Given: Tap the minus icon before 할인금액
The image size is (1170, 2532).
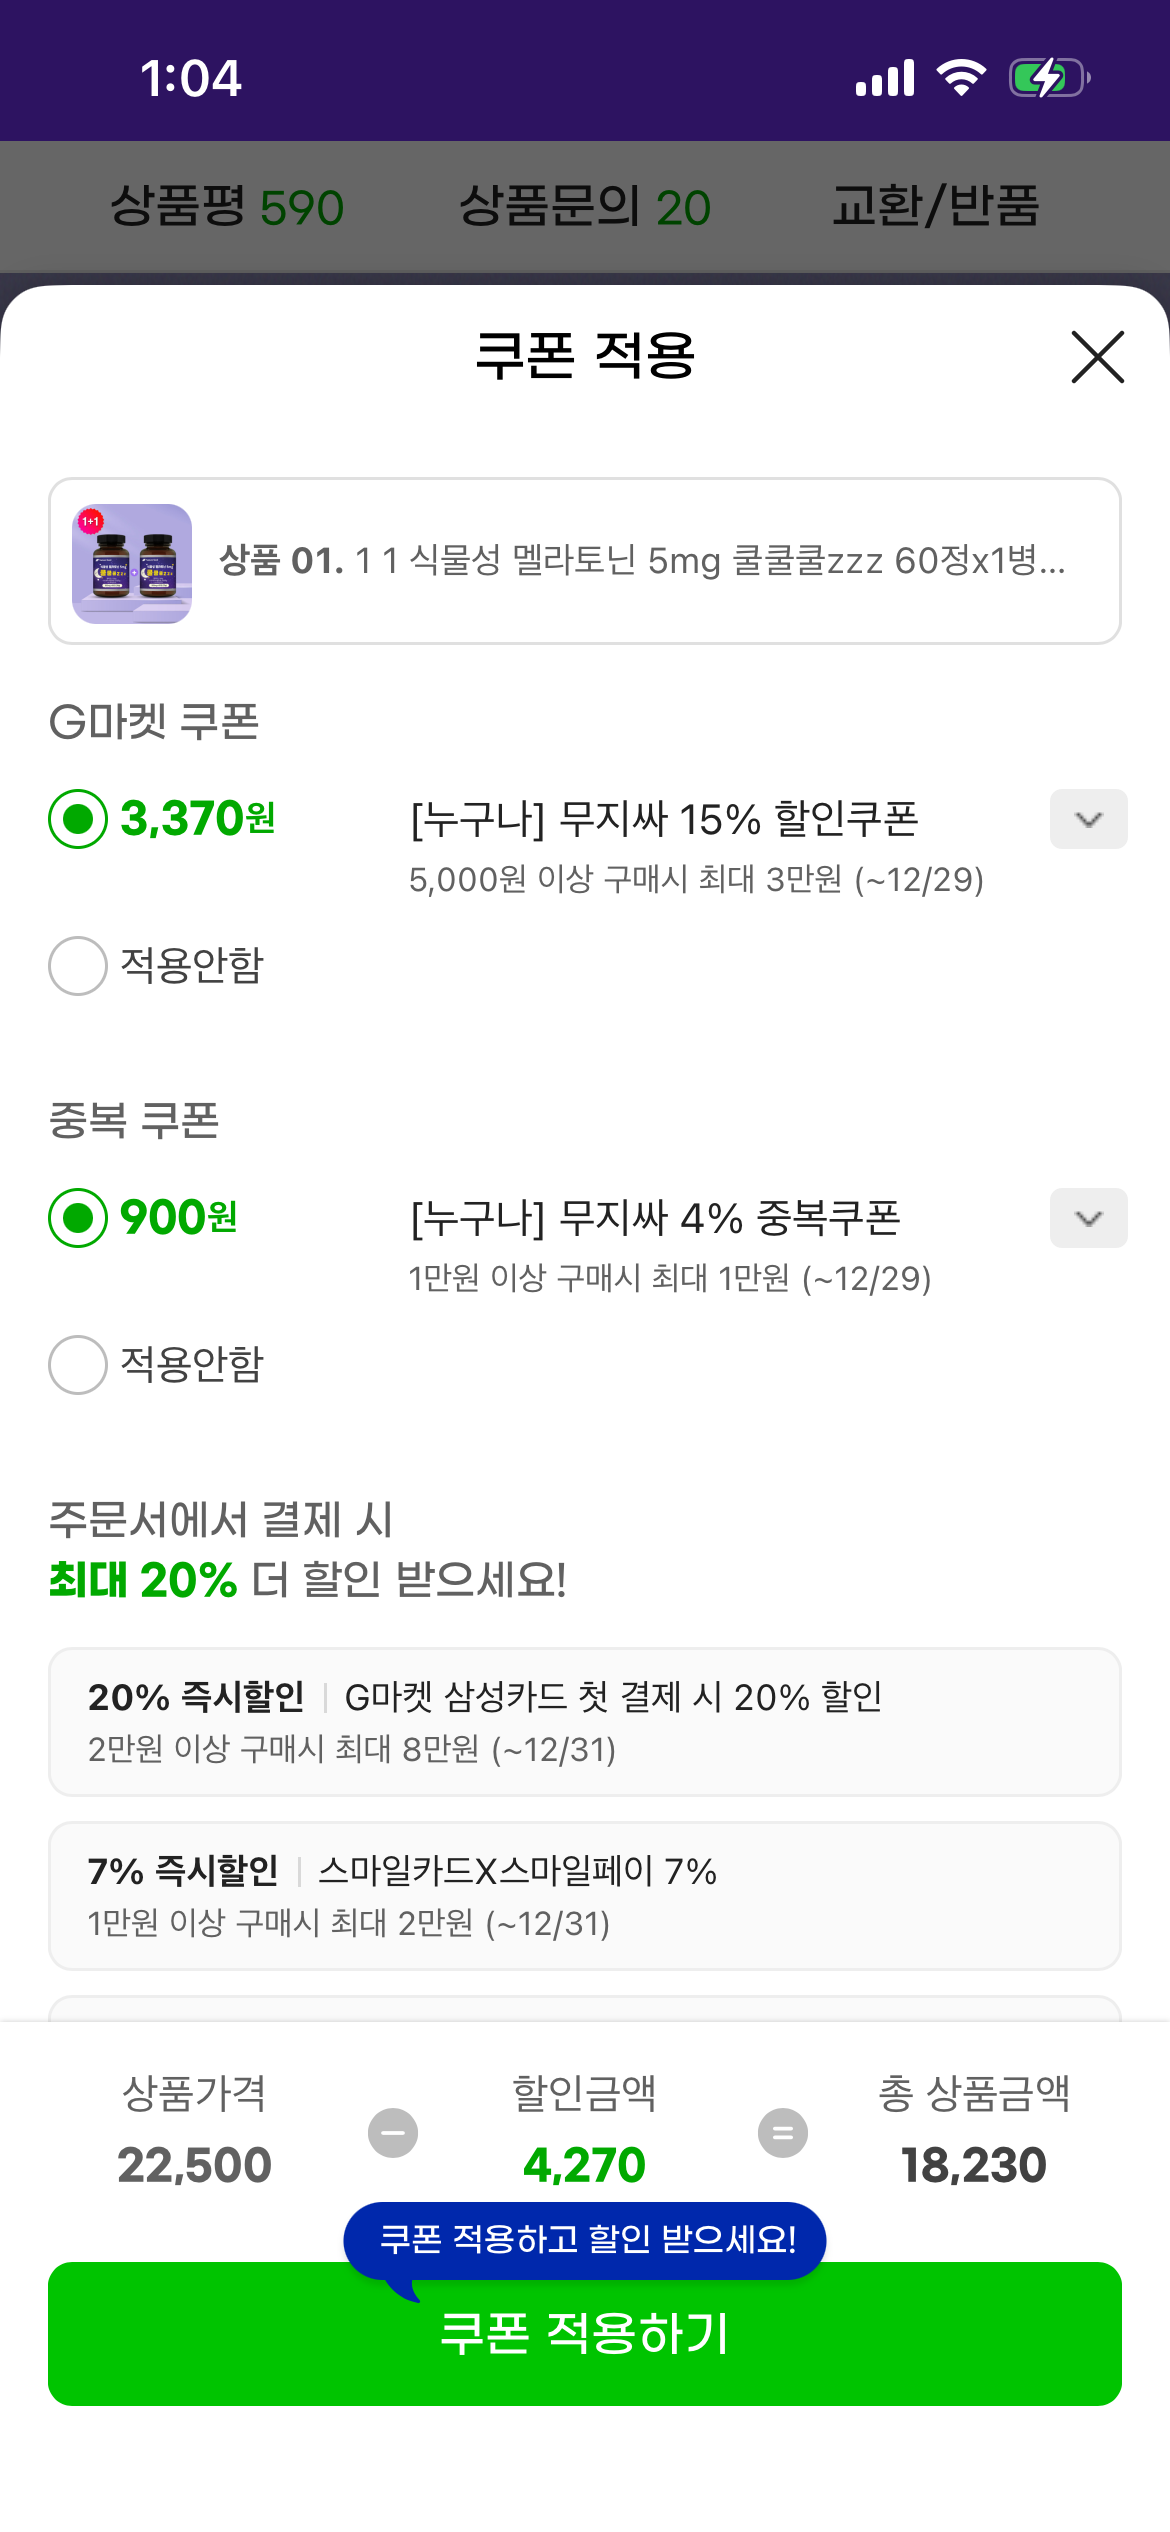Looking at the screenshot, I should point(393,2133).
